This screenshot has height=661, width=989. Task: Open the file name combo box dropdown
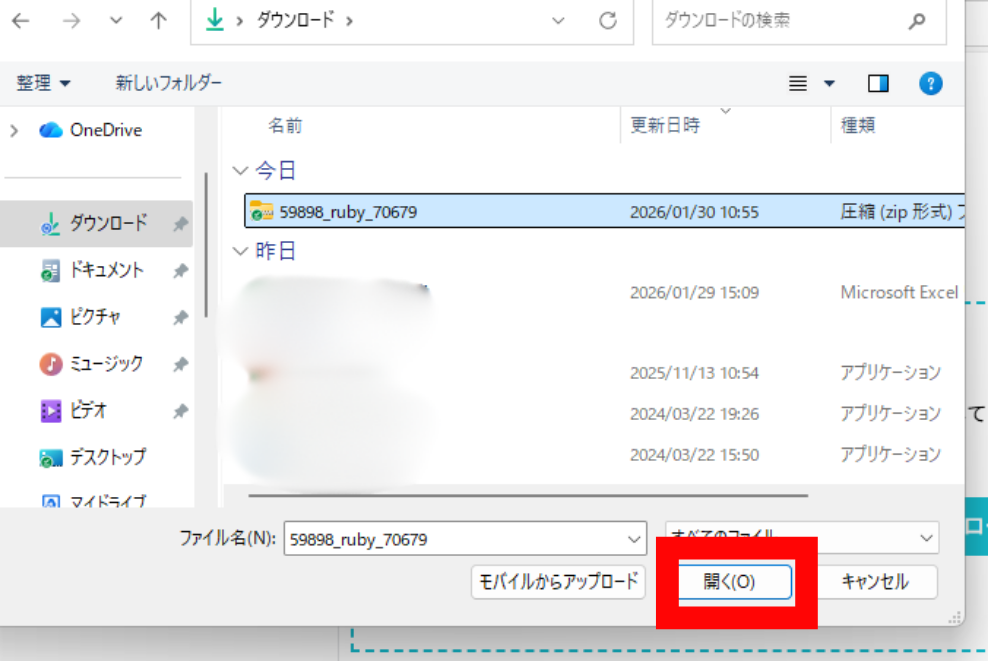(x=634, y=539)
